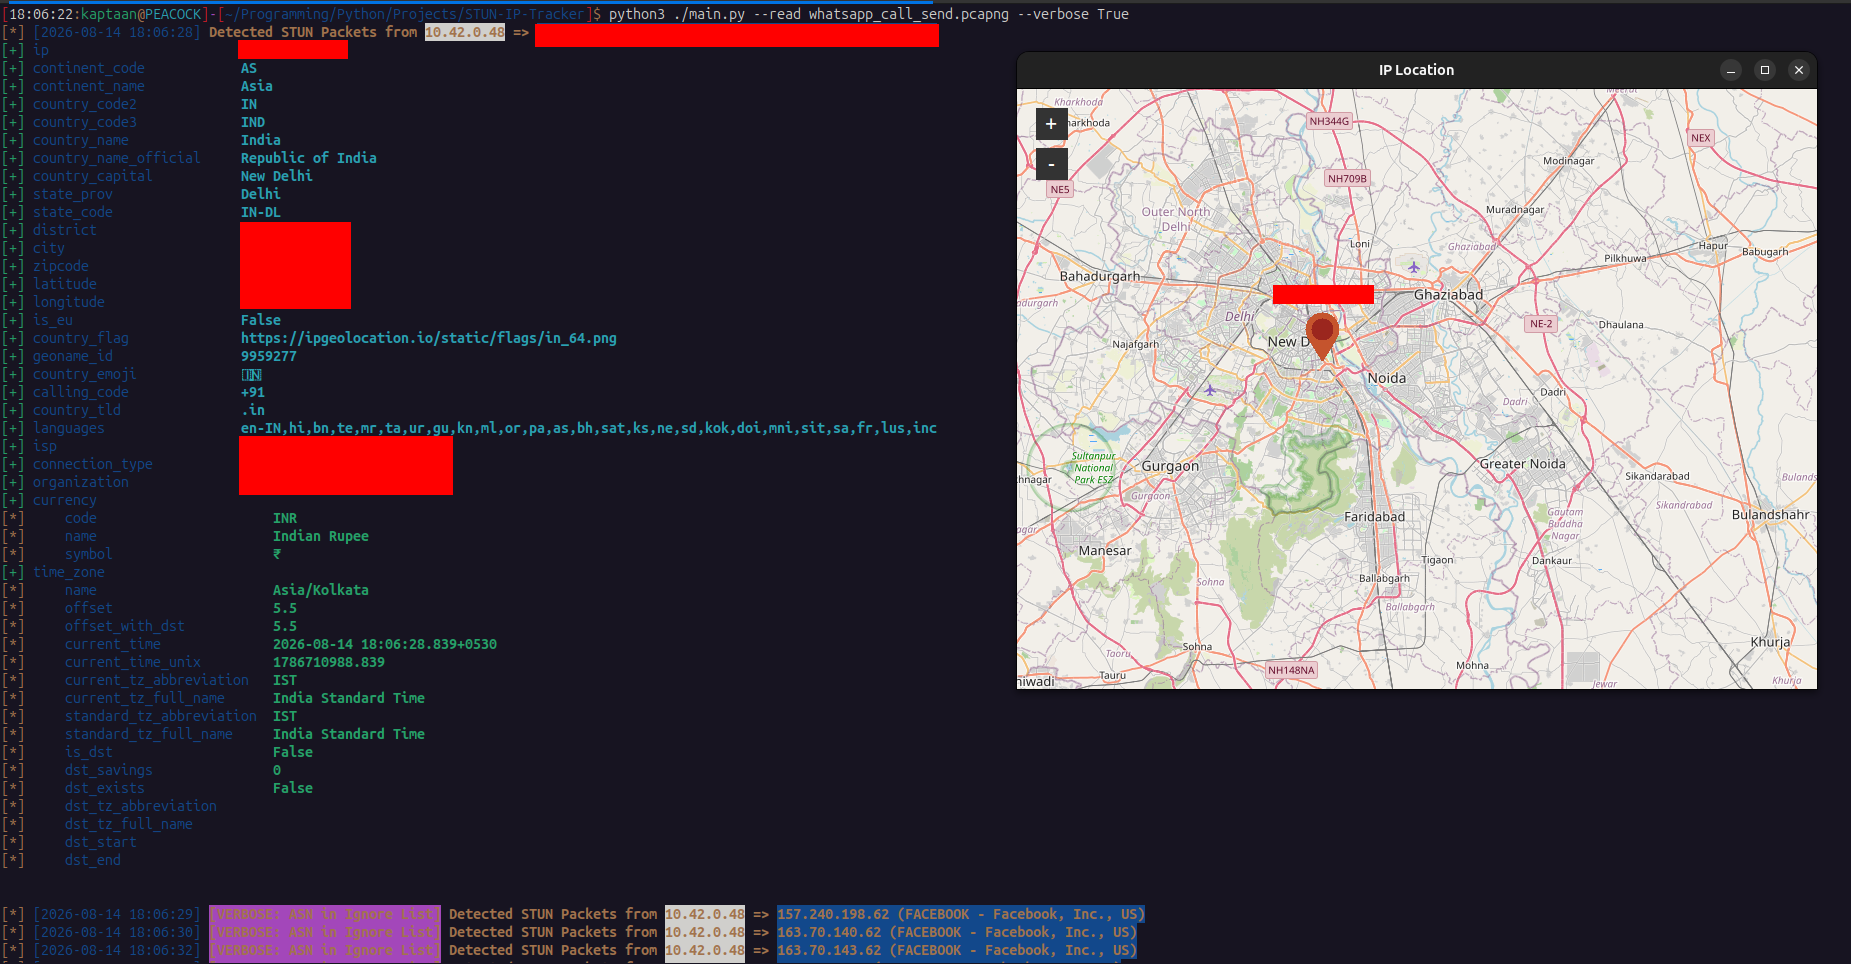Click the map zoom in plus button

coord(1051,124)
